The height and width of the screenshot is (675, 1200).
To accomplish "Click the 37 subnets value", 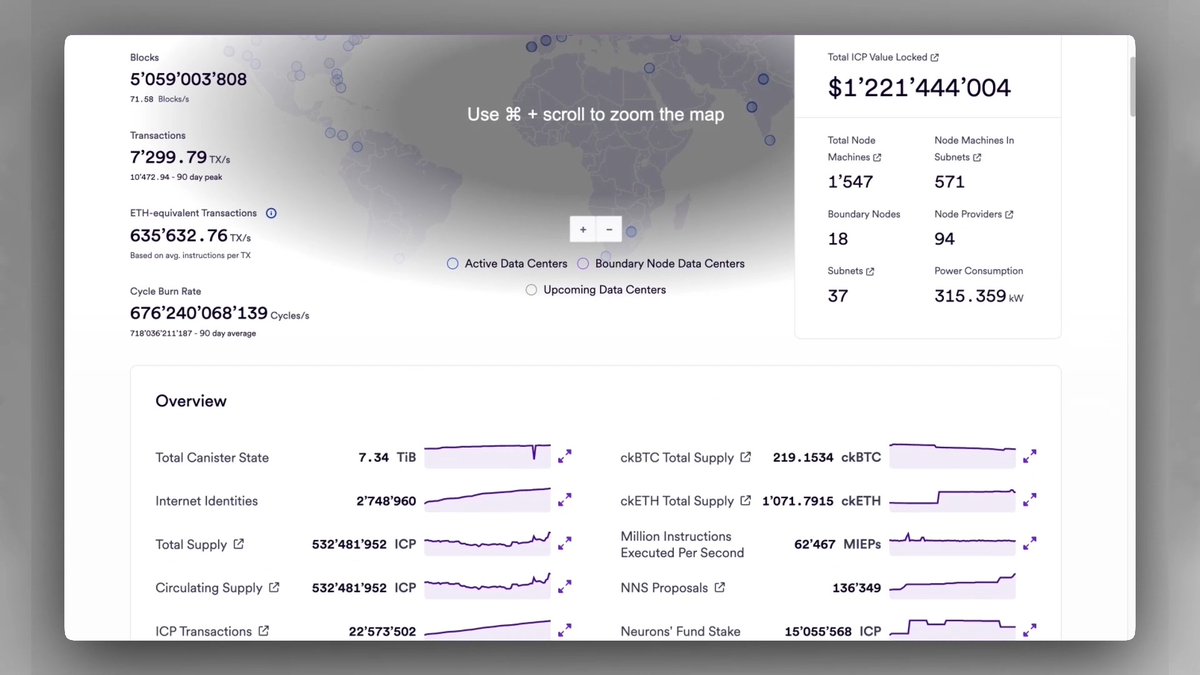I will (x=838, y=296).
